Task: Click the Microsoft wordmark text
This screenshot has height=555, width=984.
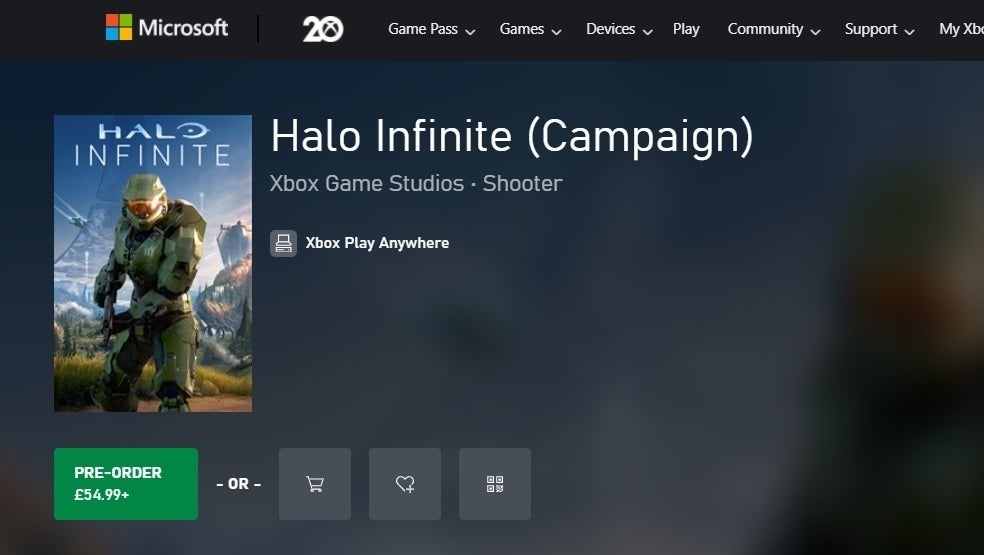Action: tap(183, 28)
